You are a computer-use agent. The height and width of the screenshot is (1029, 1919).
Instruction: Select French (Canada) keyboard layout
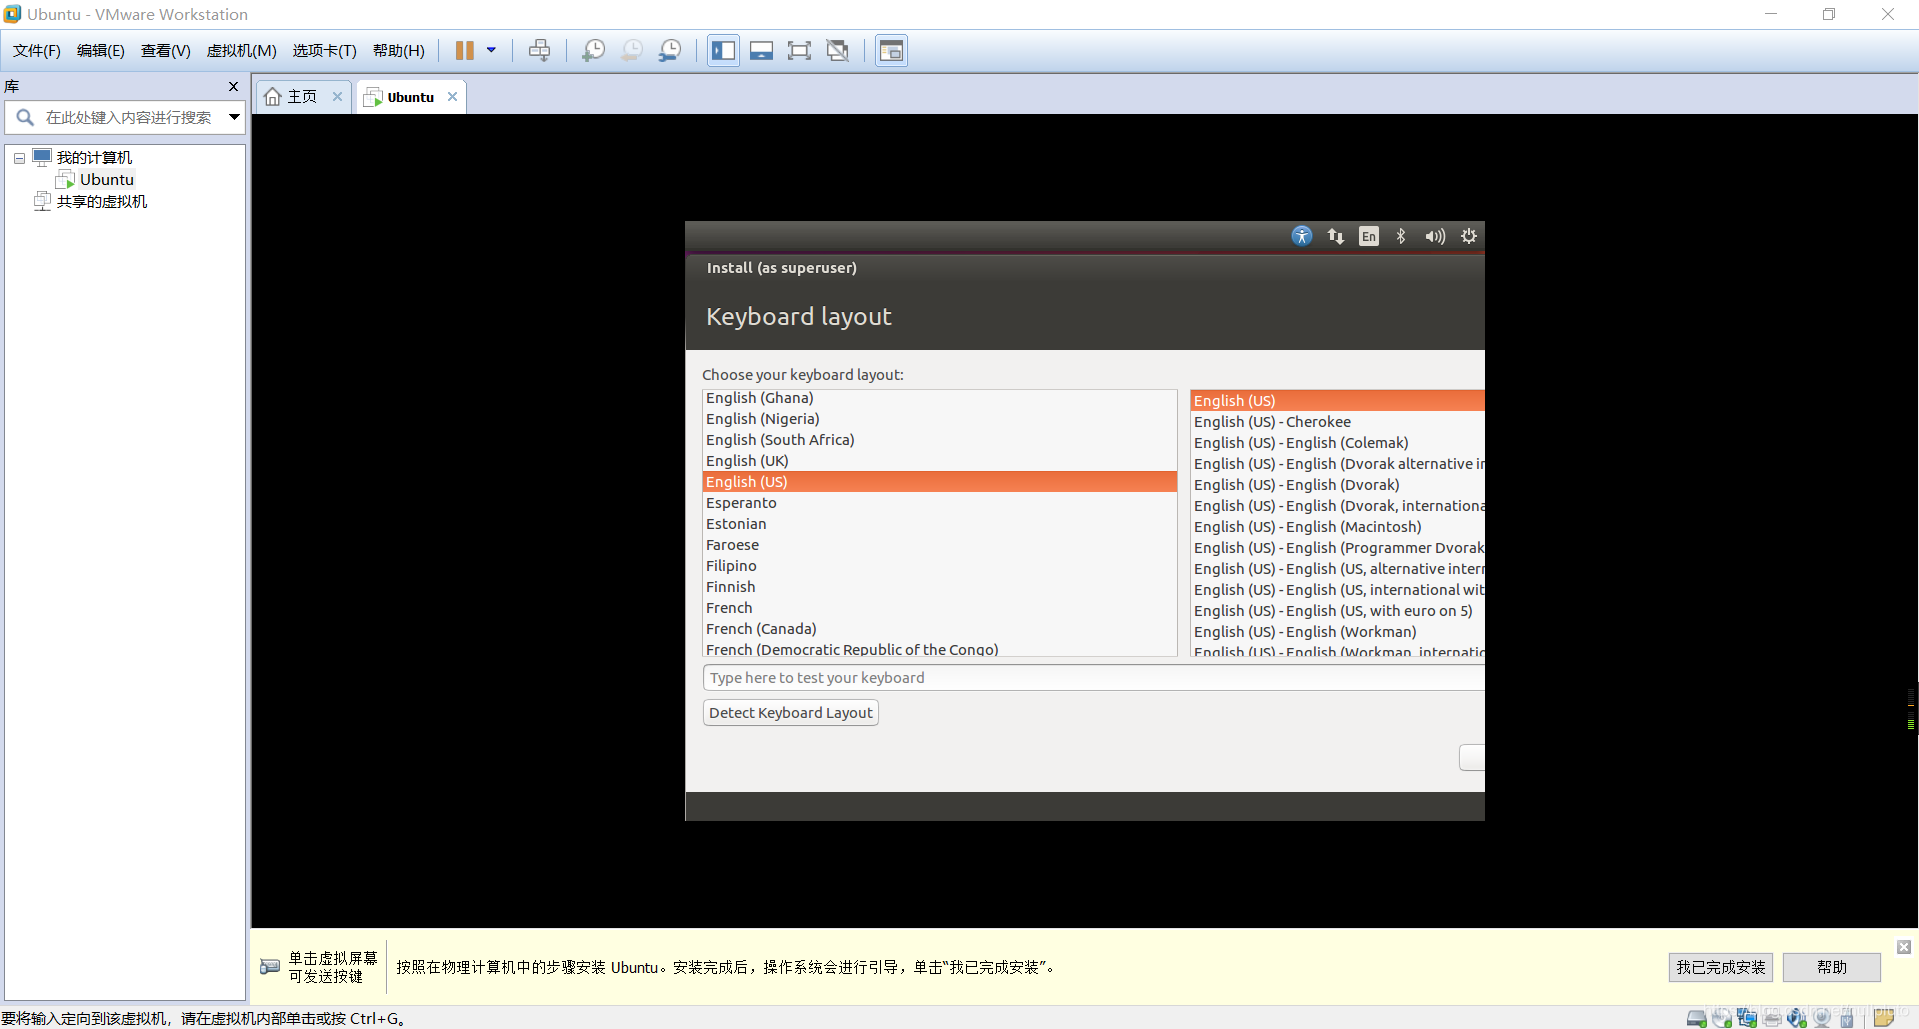(x=940, y=629)
